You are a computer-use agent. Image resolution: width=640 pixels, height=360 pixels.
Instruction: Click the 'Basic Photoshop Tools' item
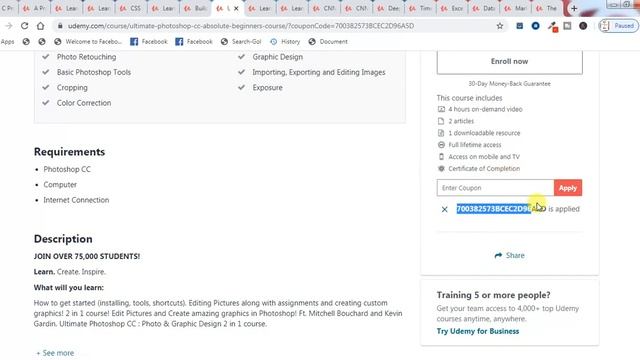click(94, 72)
